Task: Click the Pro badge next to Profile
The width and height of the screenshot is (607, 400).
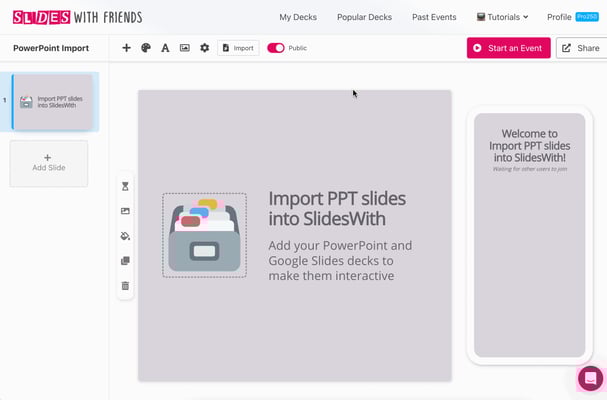Action: coord(587,17)
